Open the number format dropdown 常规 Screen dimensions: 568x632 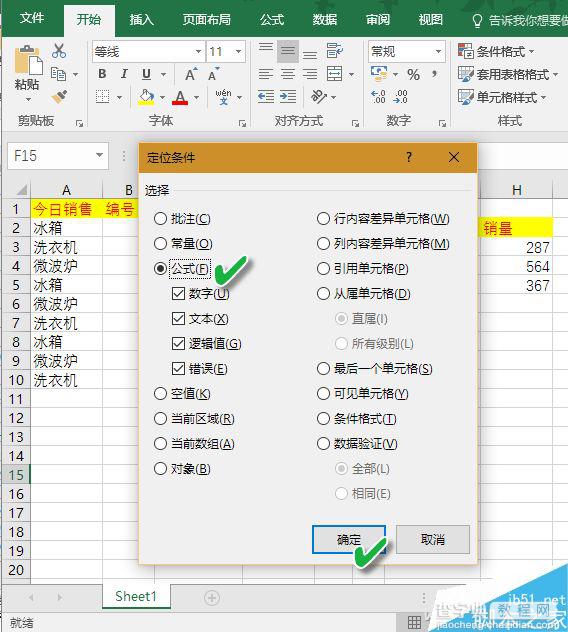438,52
